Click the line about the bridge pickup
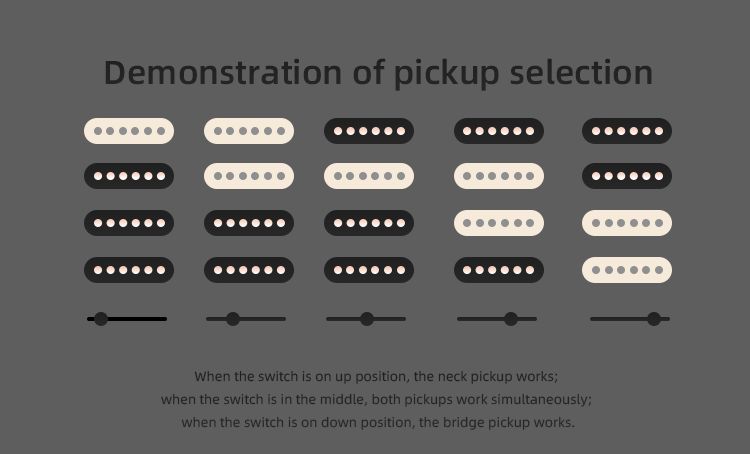Viewport: 750px width, 454px height. point(377,422)
